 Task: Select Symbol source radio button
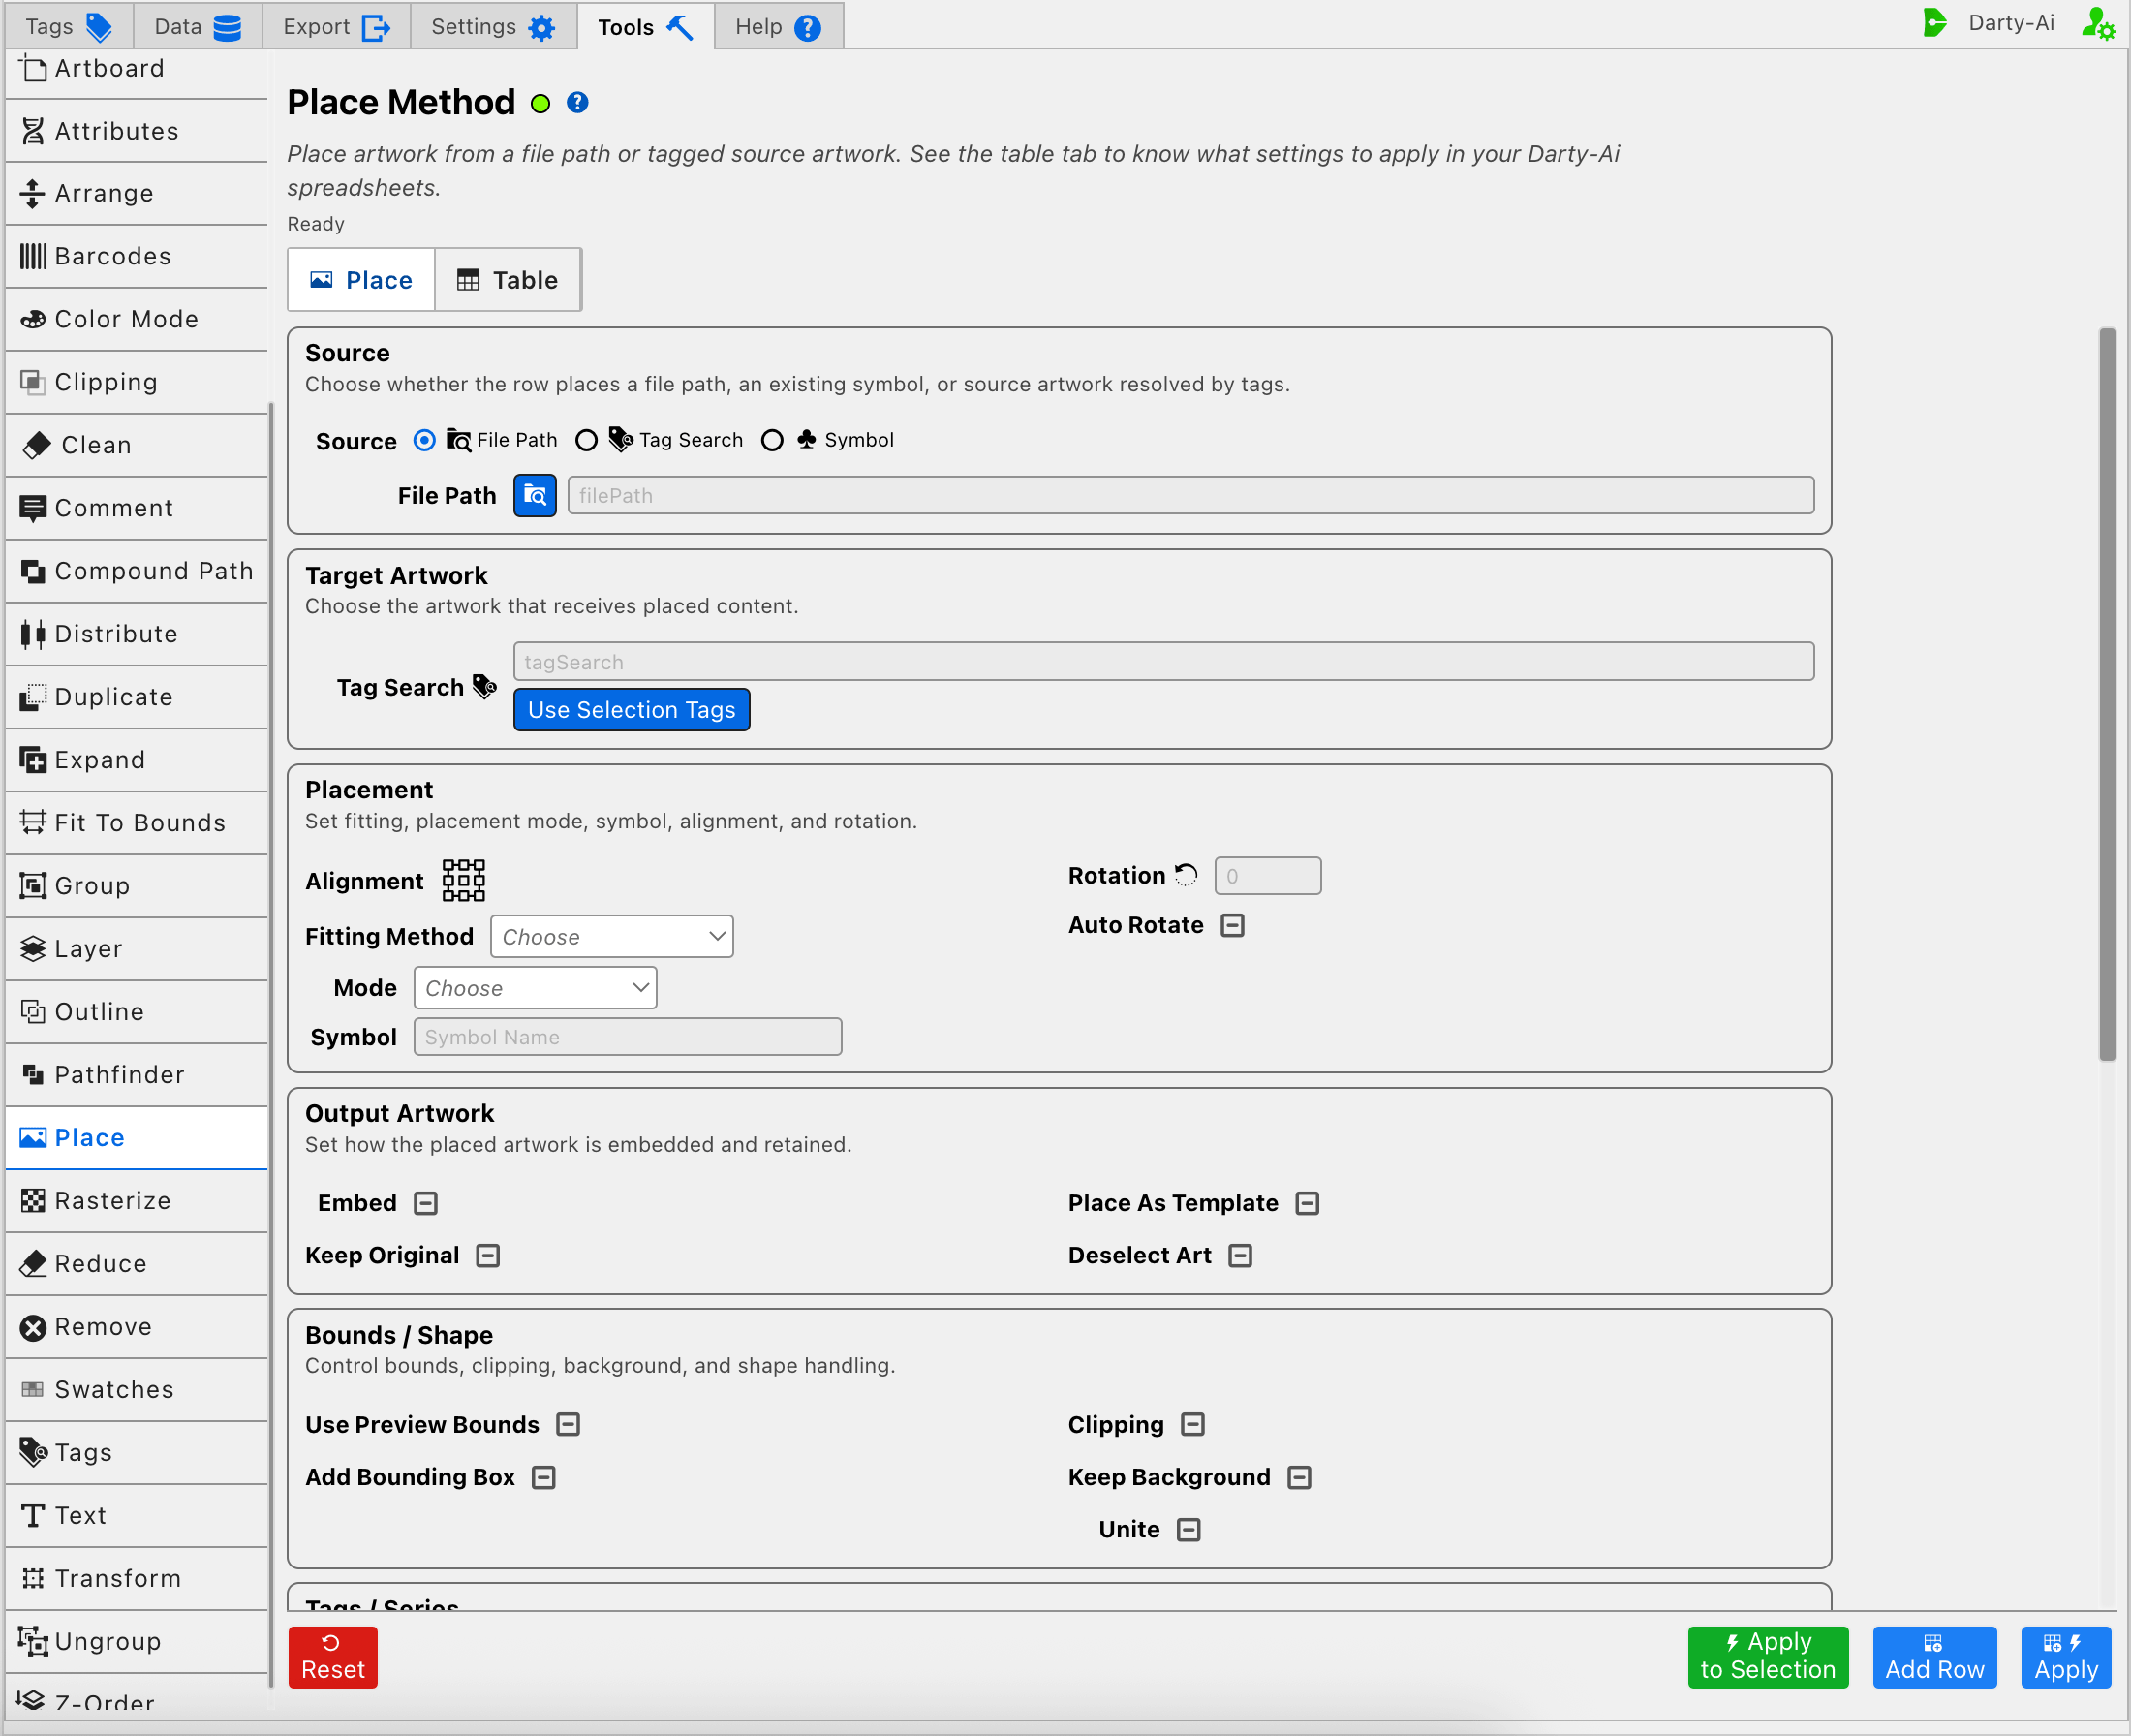coord(772,440)
